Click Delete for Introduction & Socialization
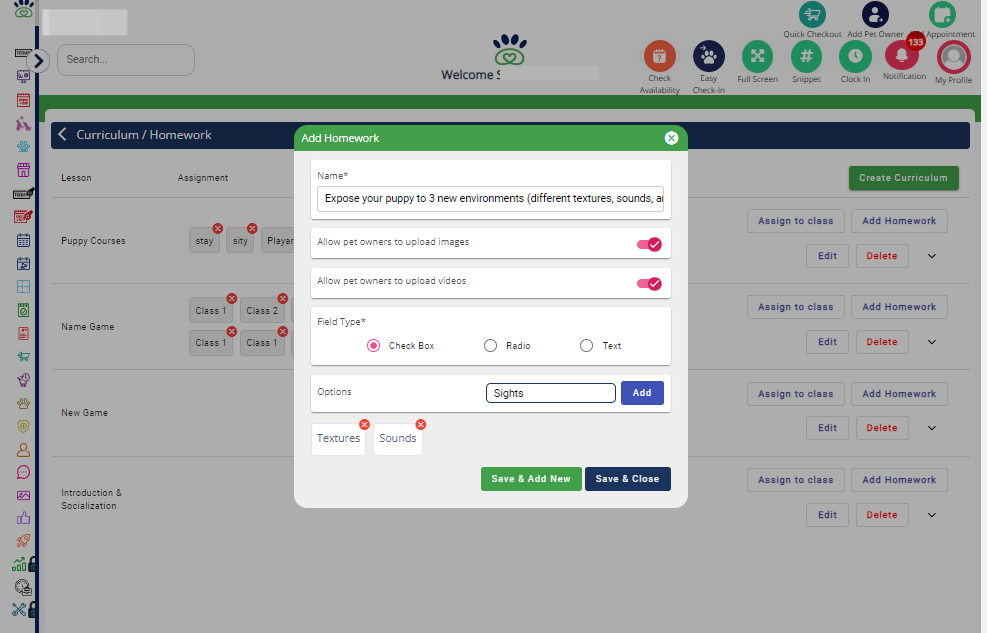This screenshot has width=987, height=633. [x=882, y=515]
